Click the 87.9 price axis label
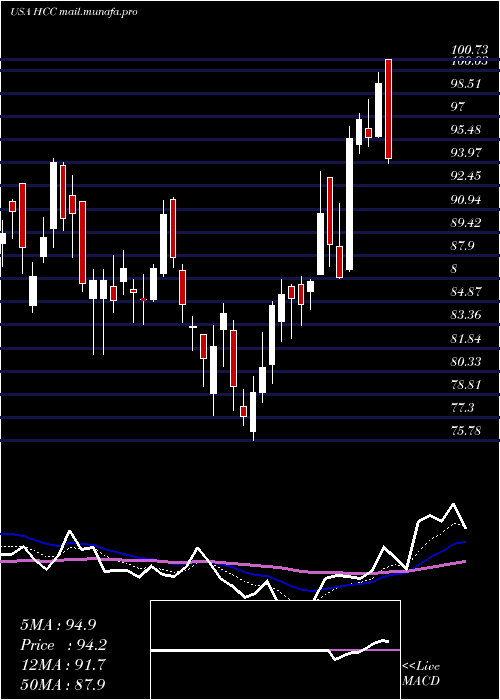This screenshot has width=500, height=700. tap(463, 246)
